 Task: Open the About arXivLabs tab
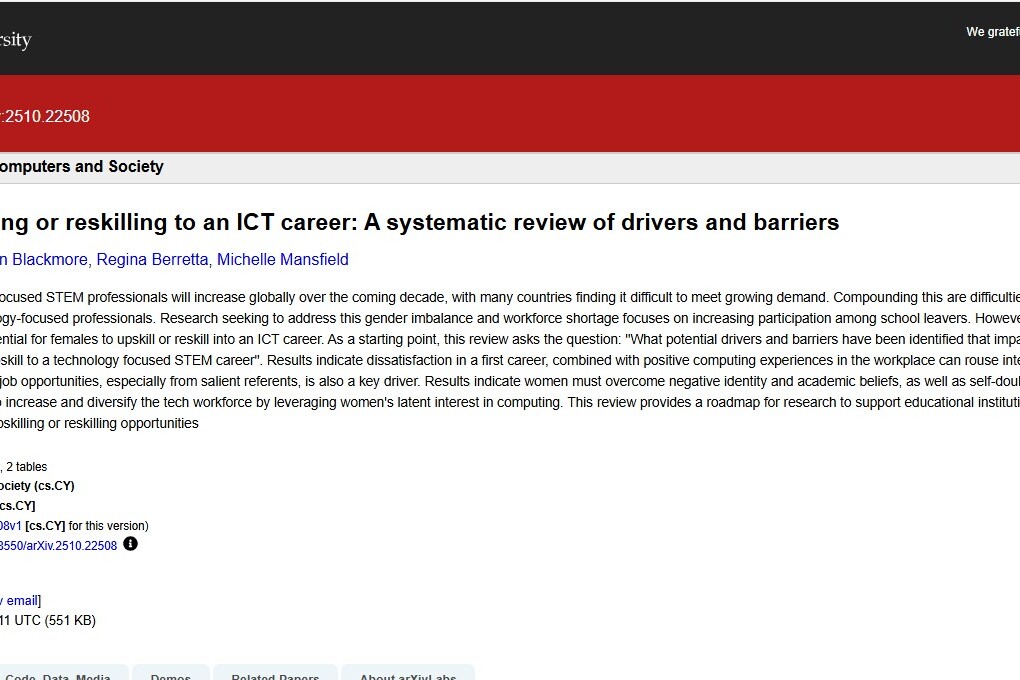pyautogui.click(x=407, y=676)
